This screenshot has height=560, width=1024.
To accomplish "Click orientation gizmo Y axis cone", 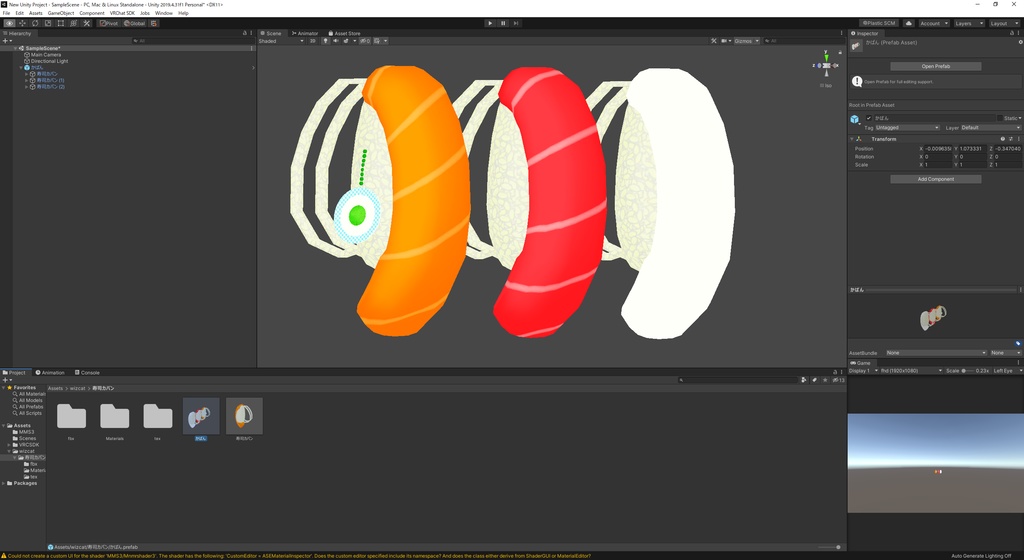I will pos(826,57).
